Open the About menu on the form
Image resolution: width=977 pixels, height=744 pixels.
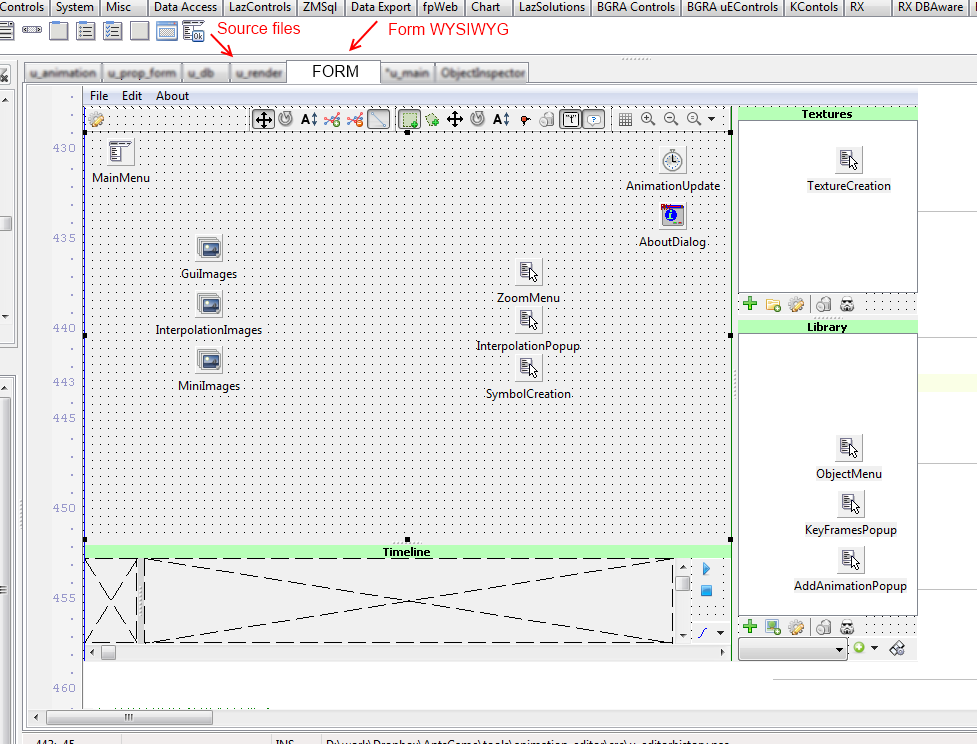tap(173, 96)
